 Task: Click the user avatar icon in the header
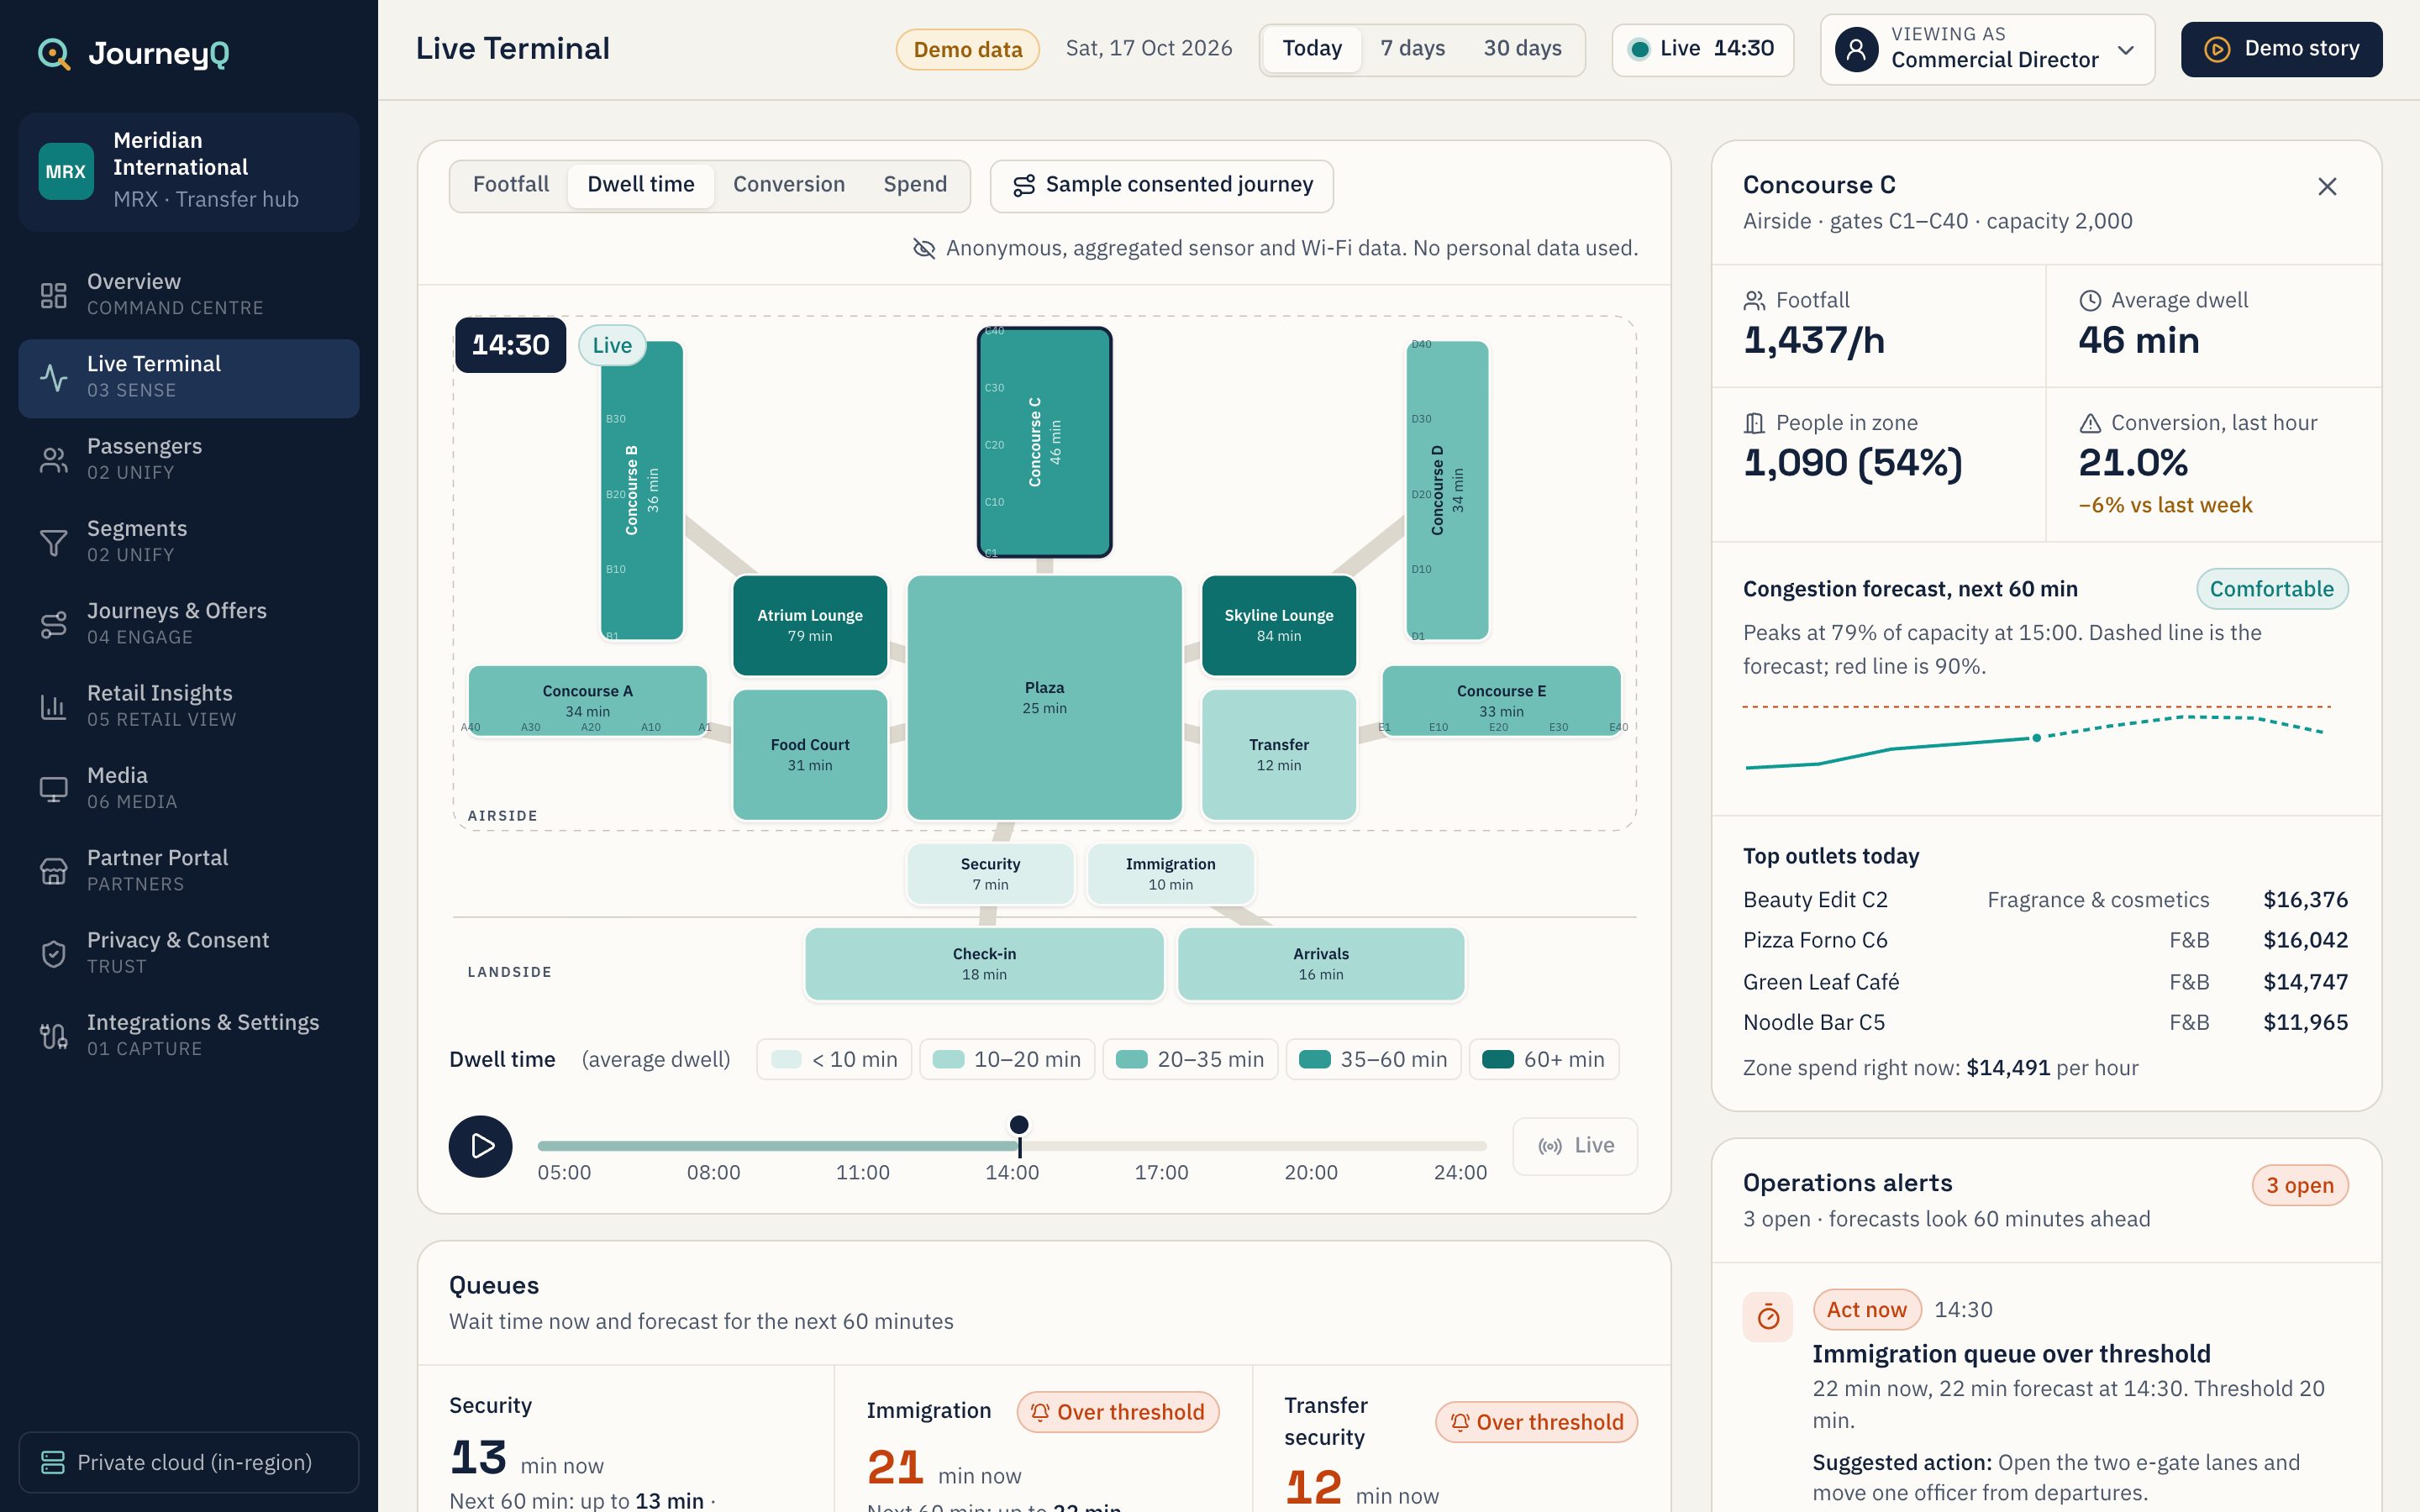(x=1856, y=49)
